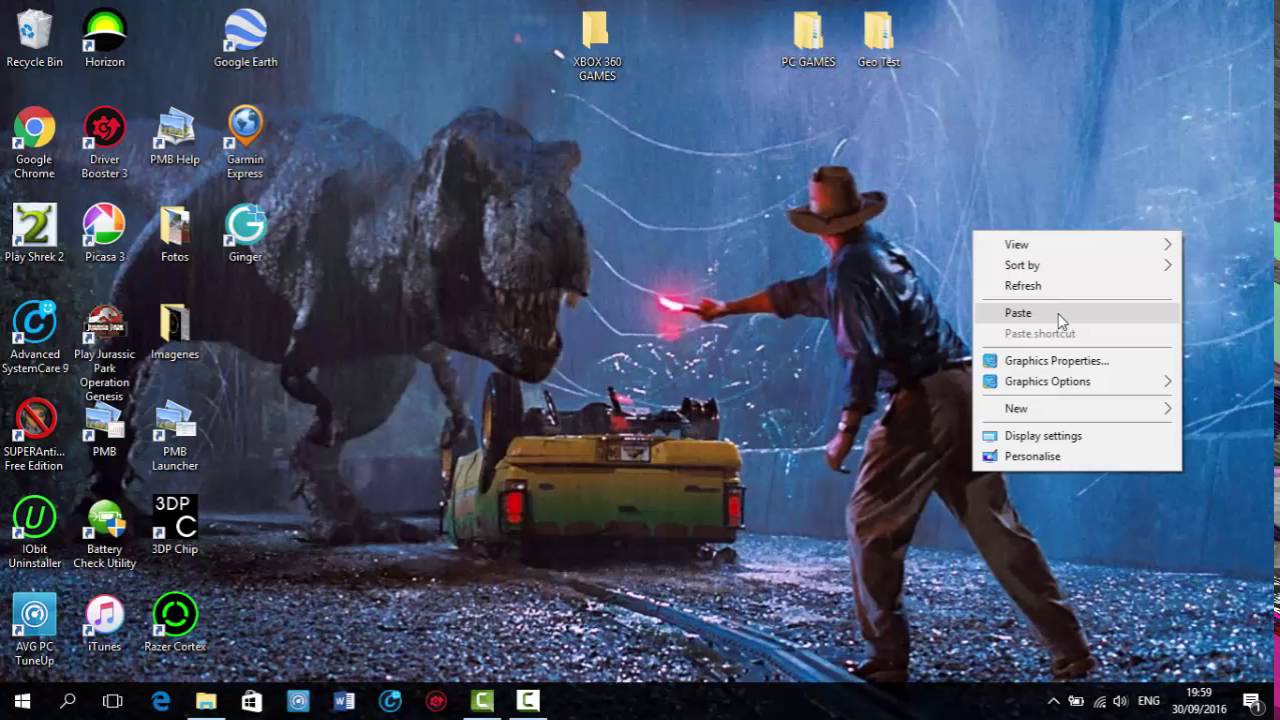
Task: Open Microsoft Word from the taskbar
Action: point(344,701)
